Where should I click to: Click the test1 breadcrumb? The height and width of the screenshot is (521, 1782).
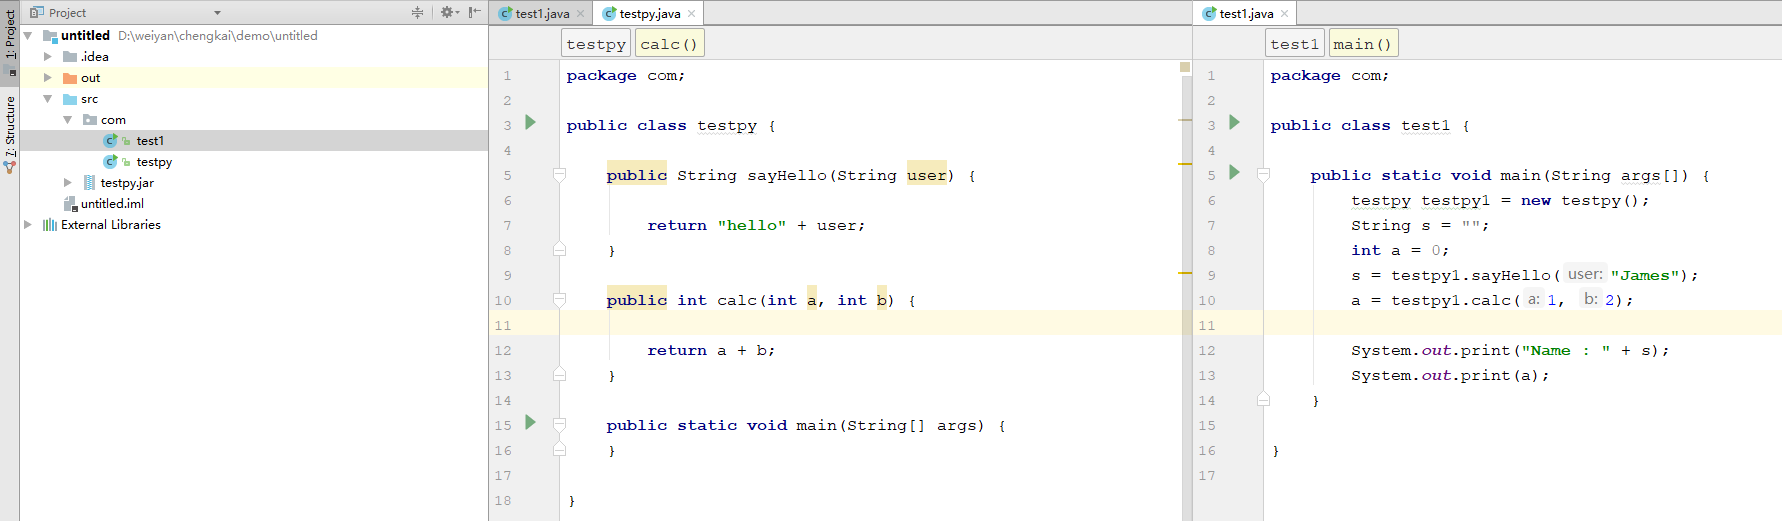point(1295,44)
